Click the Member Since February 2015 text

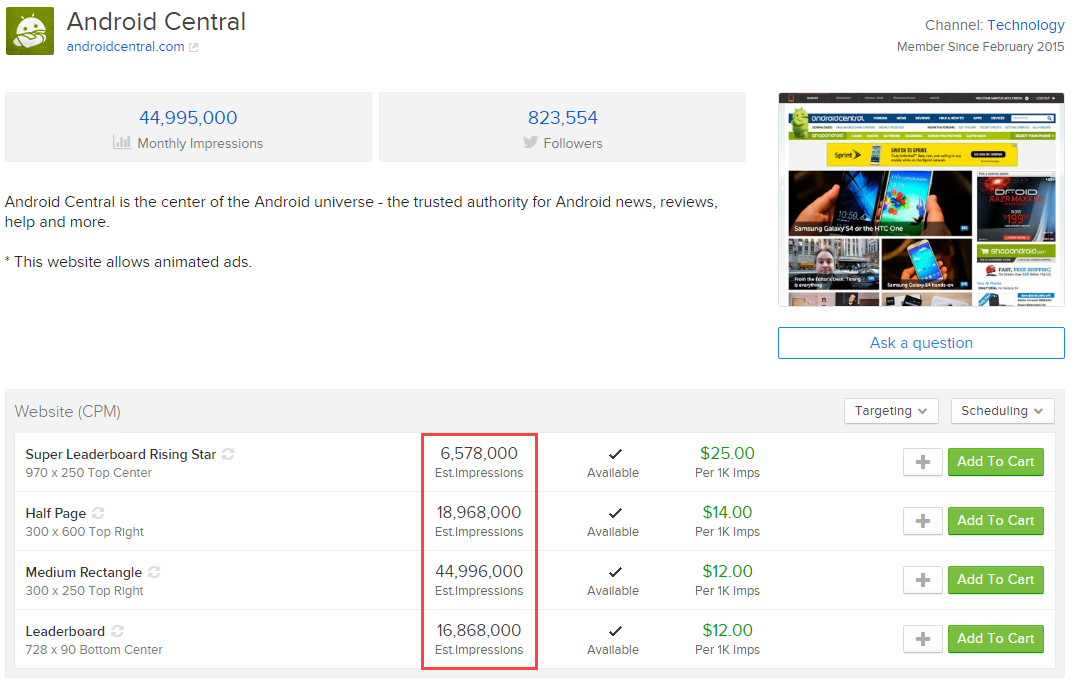click(981, 47)
